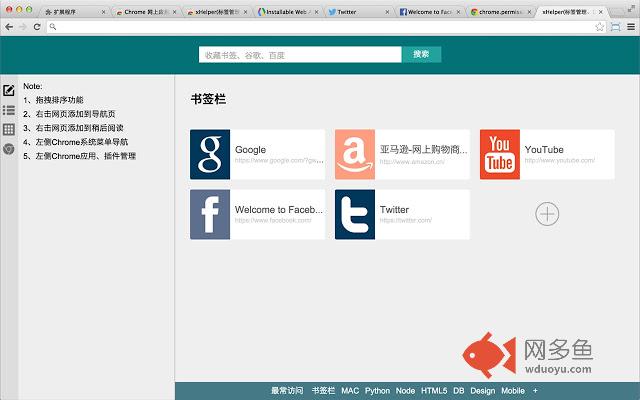Close the Welcome to Facebook browser tab
This screenshot has width=640, height=400.
point(458,12)
